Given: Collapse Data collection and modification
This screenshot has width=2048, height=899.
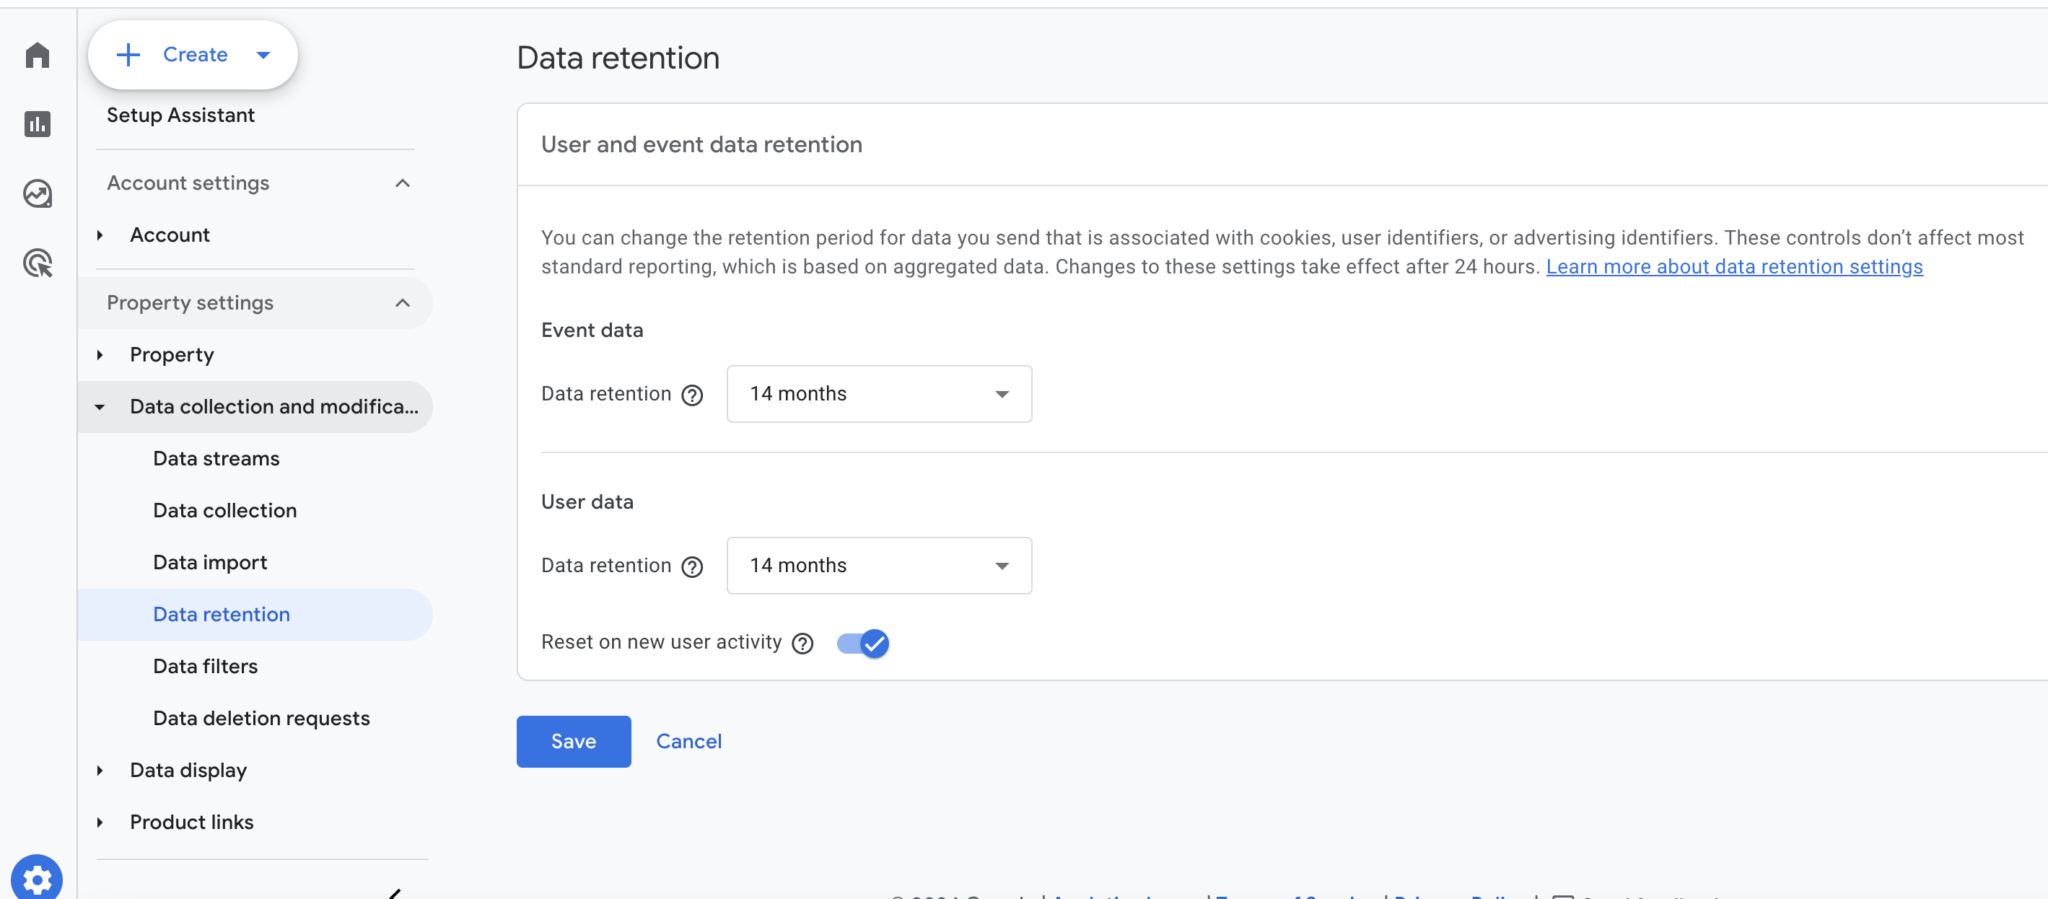Looking at the screenshot, I should pyautogui.click(x=100, y=407).
